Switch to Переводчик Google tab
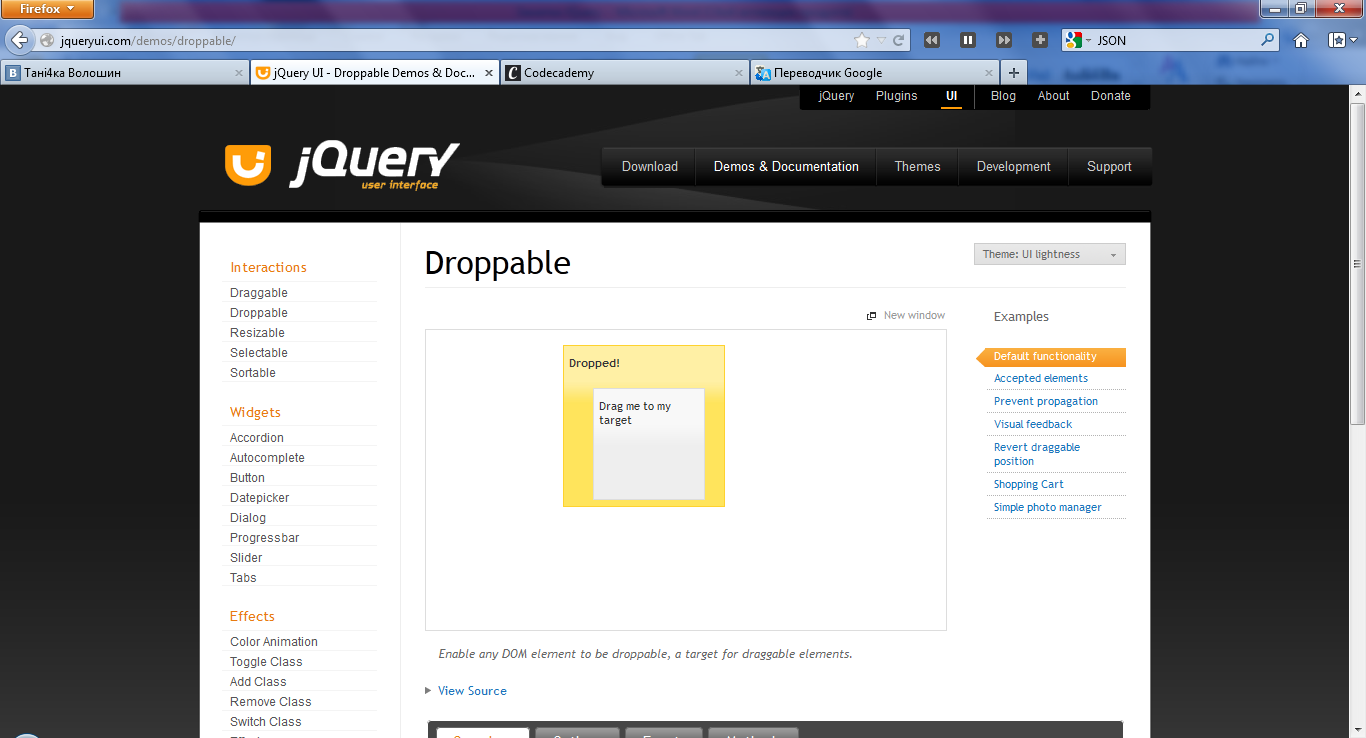 [875, 72]
